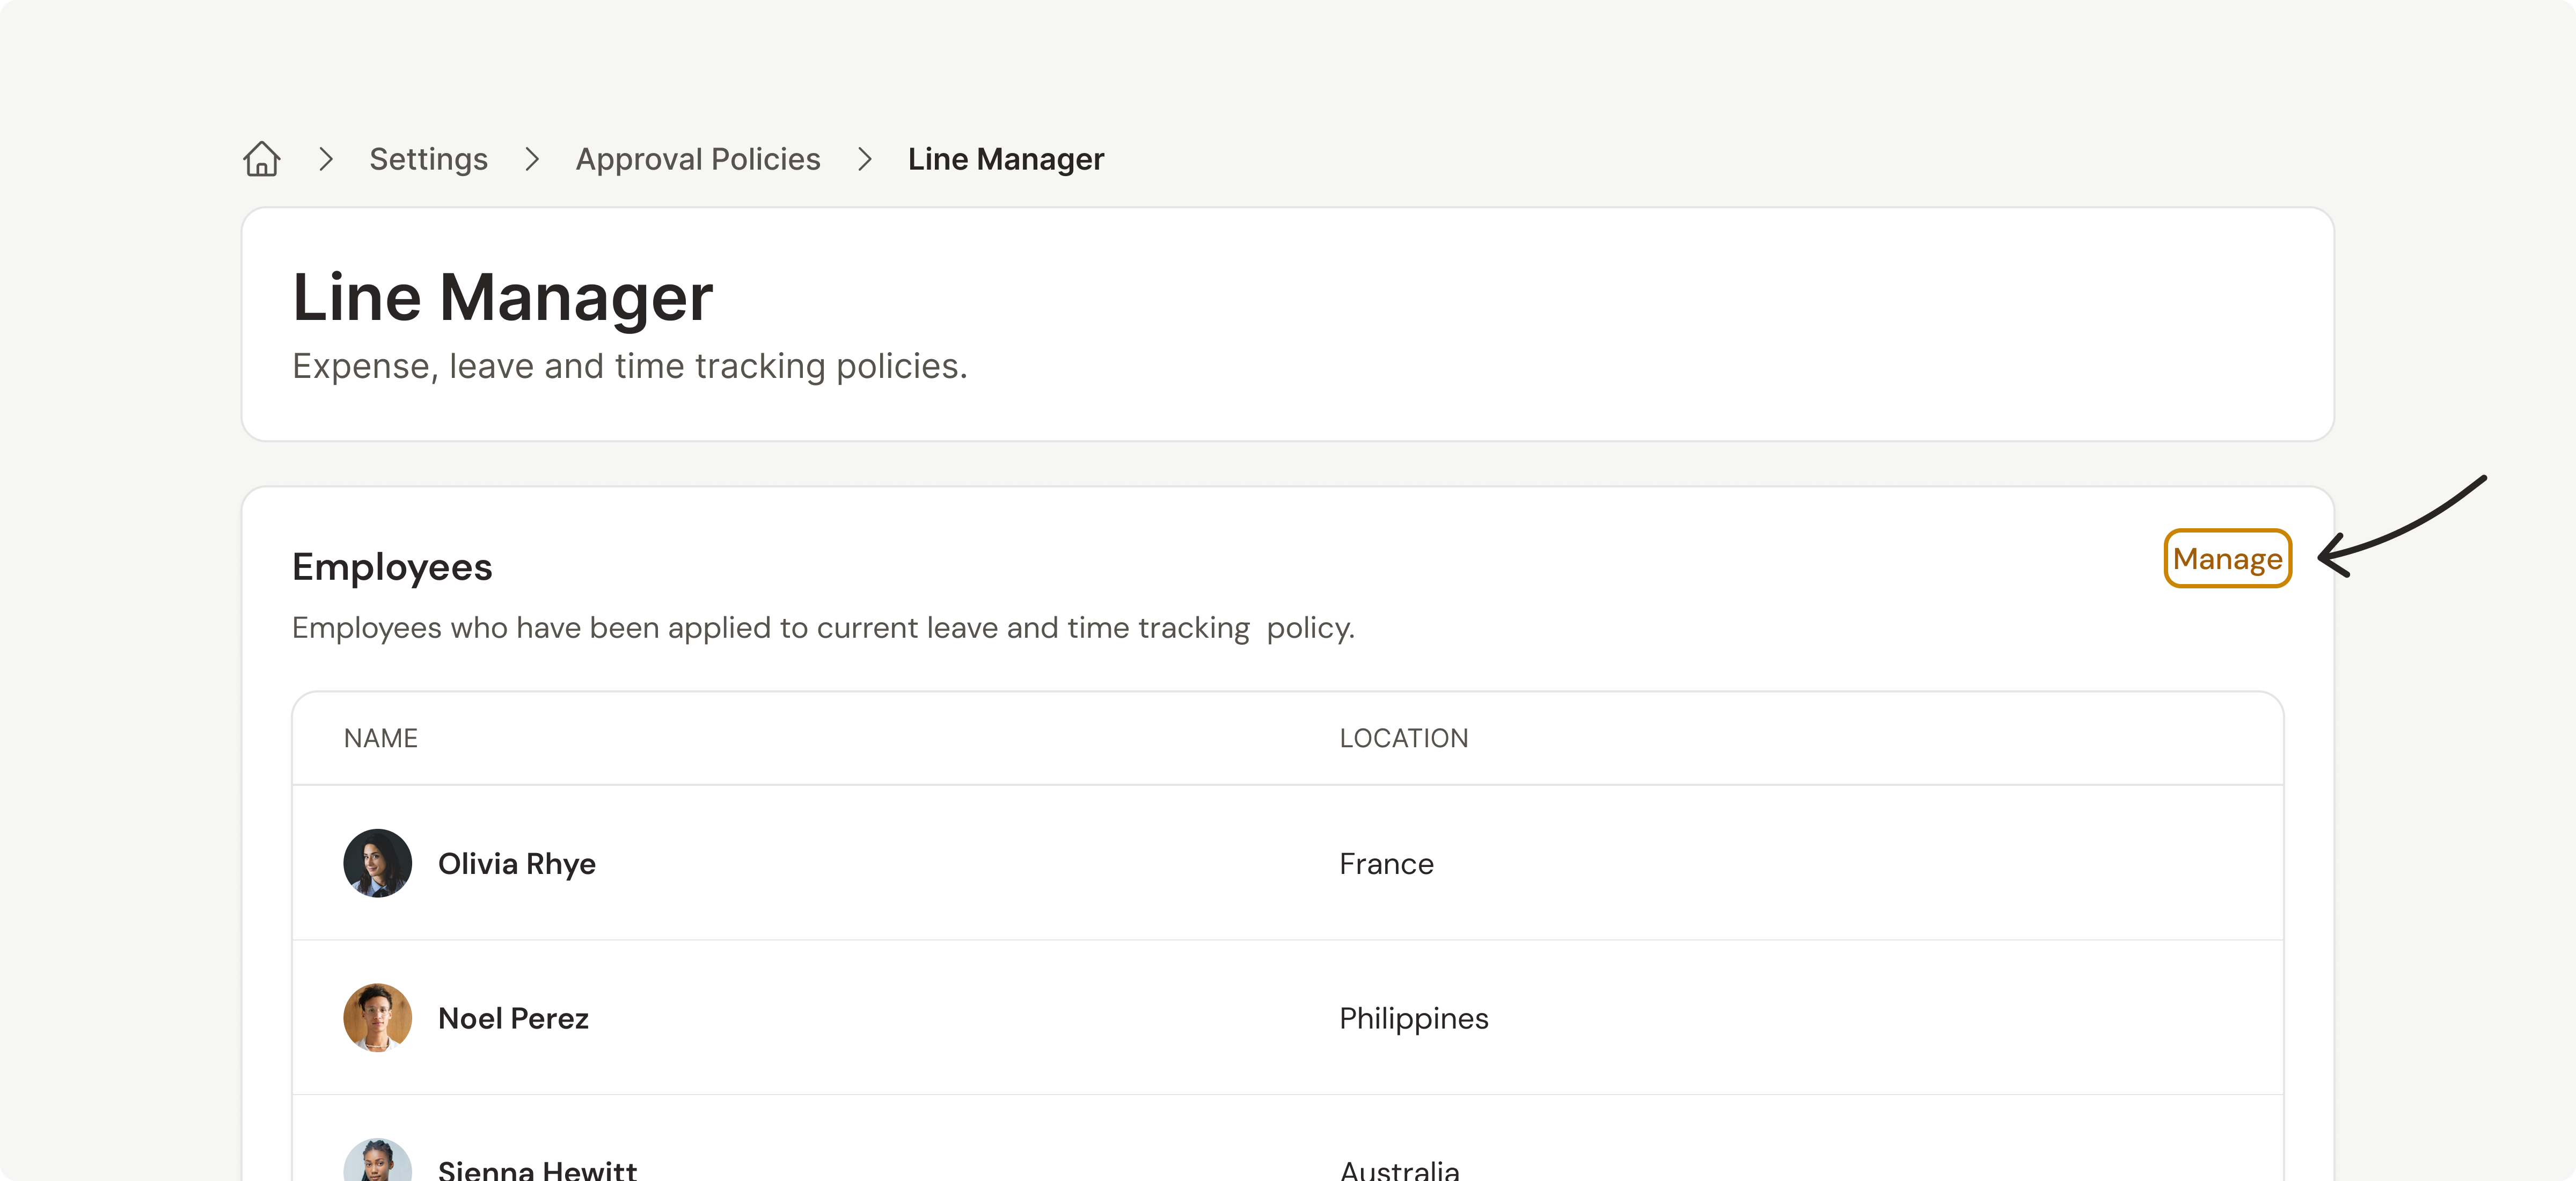Click the home icon in breadcrumb
The height and width of the screenshot is (1181, 2576).
pyautogui.click(x=262, y=159)
